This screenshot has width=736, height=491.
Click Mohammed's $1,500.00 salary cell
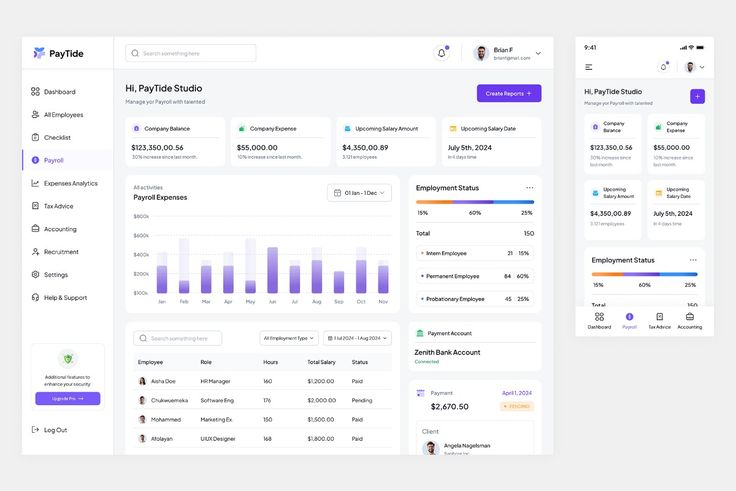tap(321, 420)
